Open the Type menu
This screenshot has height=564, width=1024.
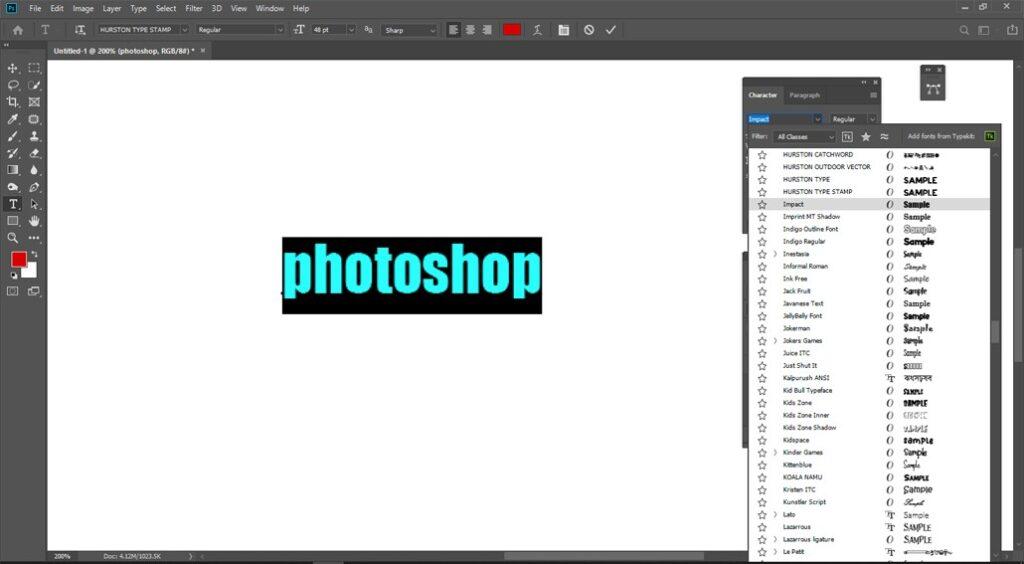click(138, 8)
